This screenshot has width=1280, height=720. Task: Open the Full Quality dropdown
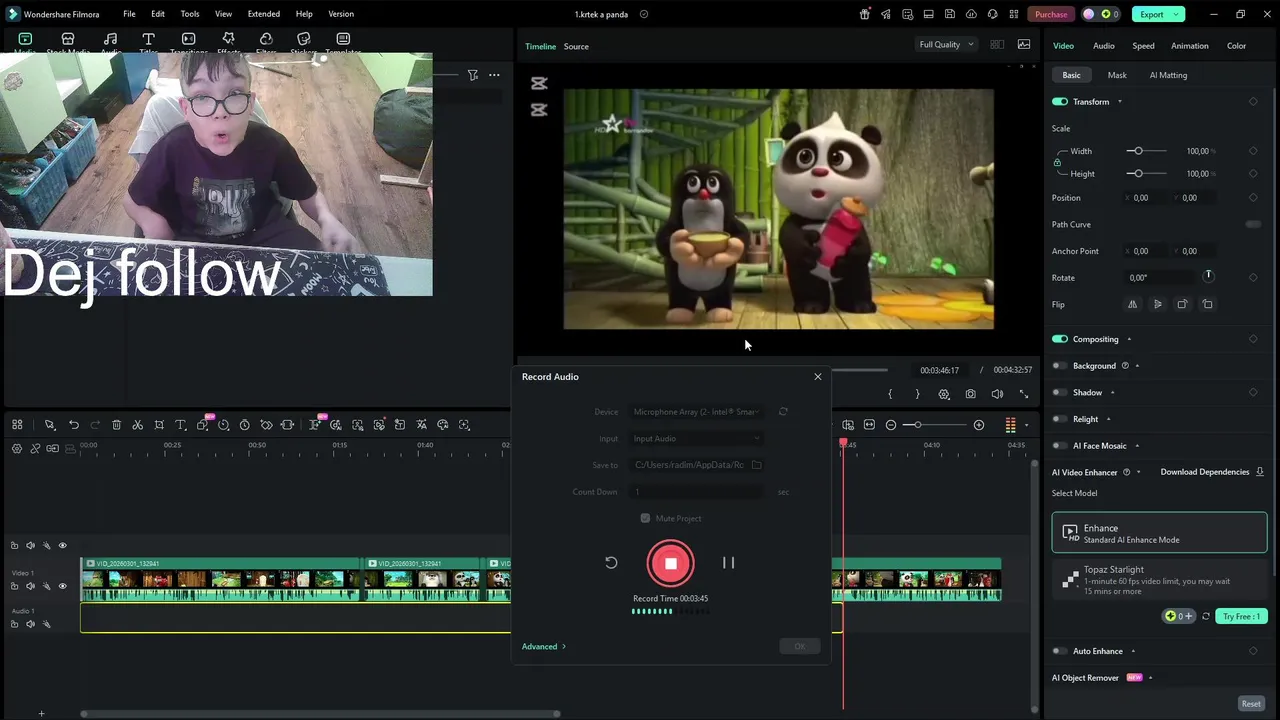(x=946, y=44)
